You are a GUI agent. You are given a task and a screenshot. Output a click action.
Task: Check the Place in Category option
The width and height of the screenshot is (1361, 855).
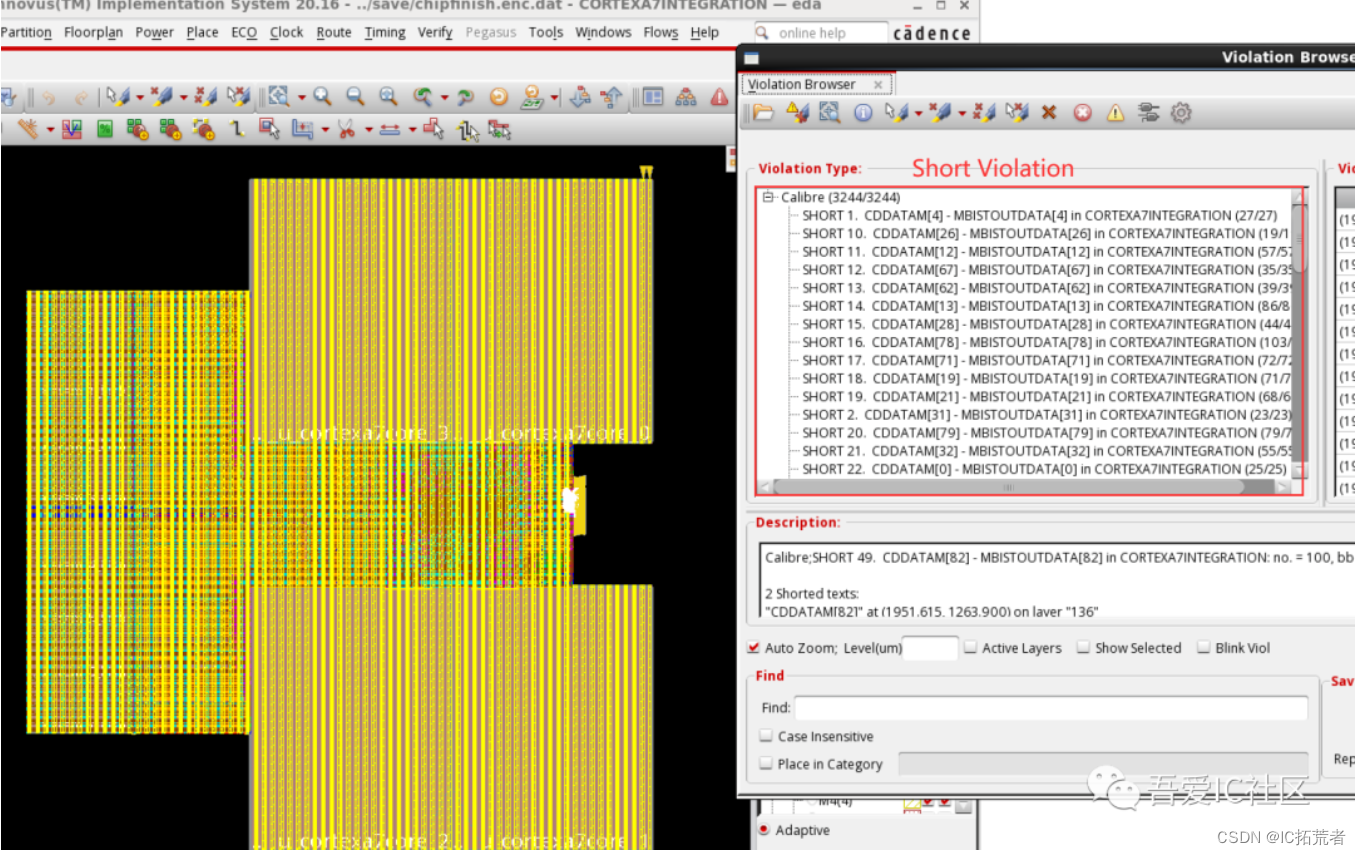(x=766, y=764)
